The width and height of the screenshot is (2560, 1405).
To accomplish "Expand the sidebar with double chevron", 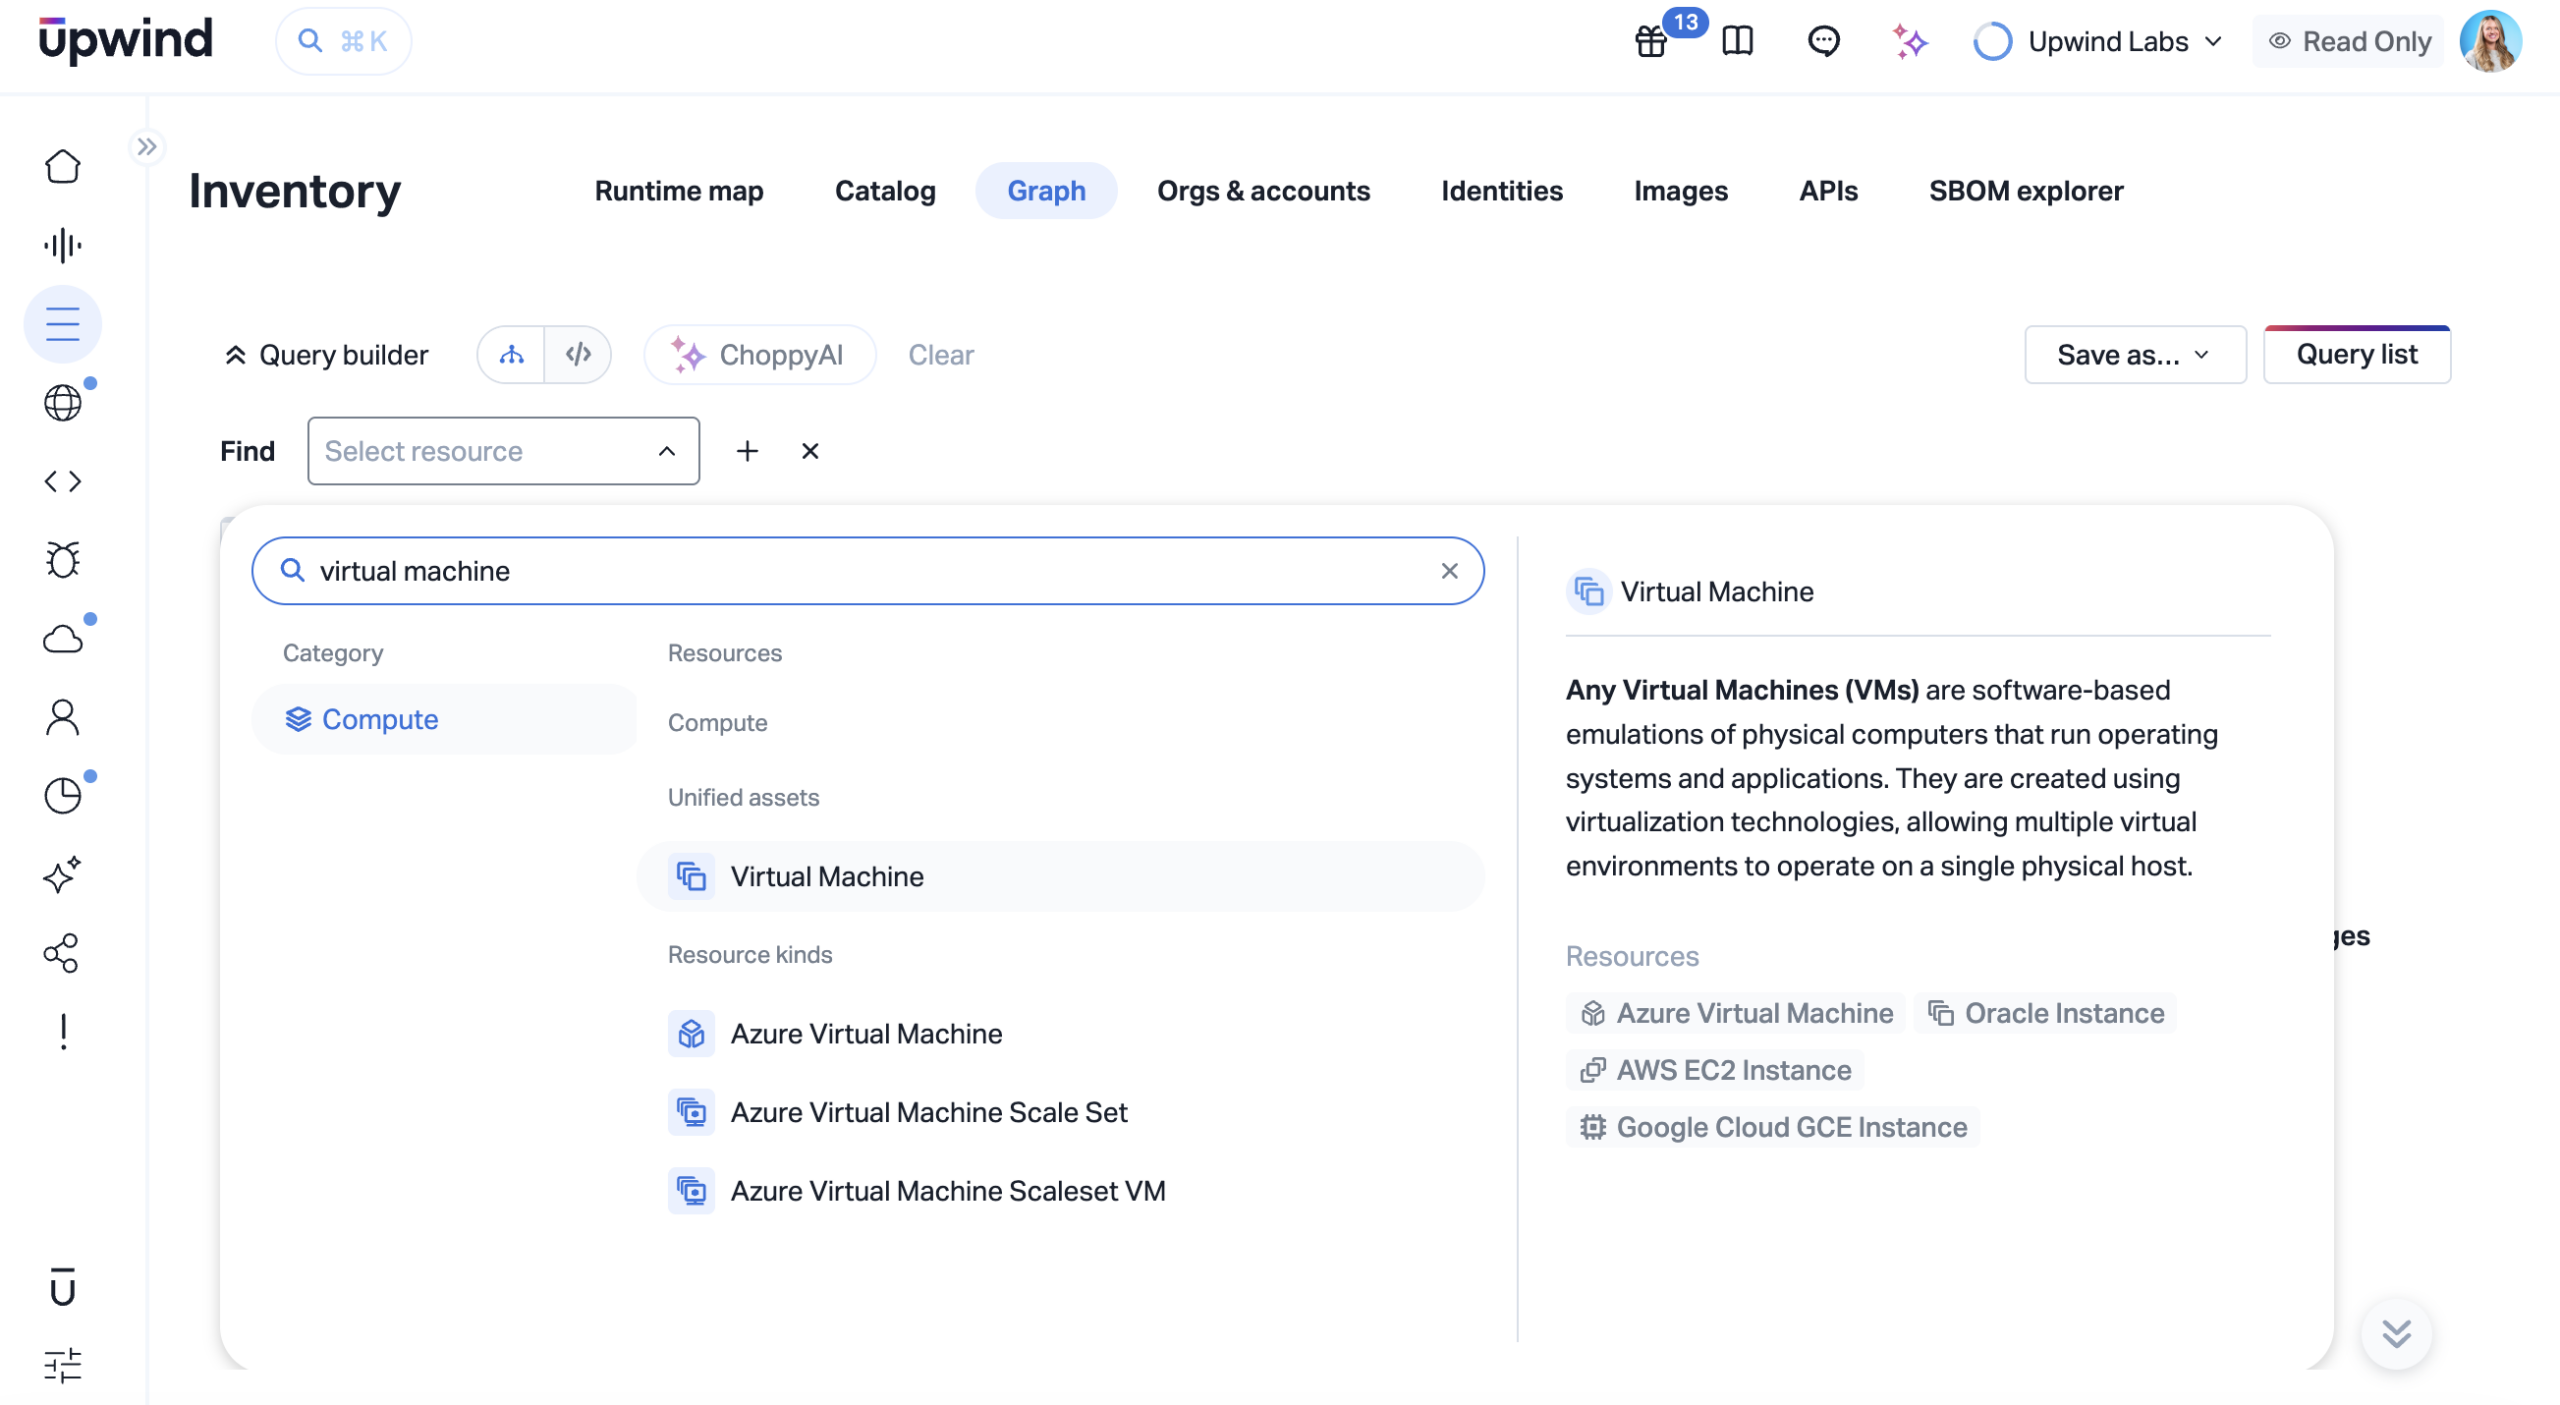I will (147, 147).
